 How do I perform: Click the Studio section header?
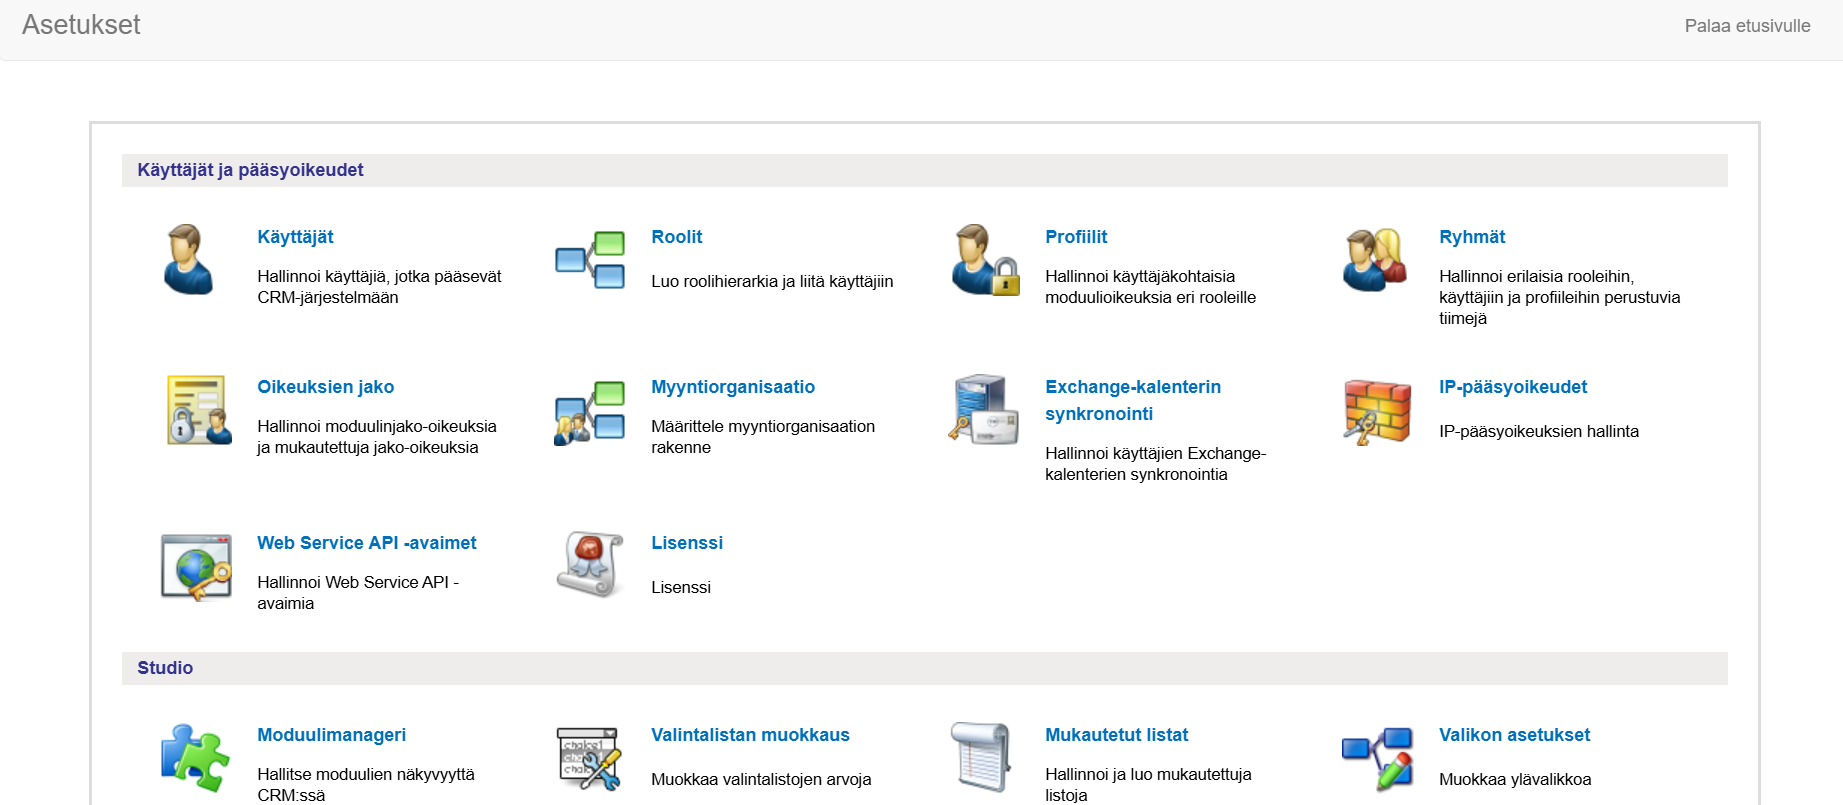925,668
